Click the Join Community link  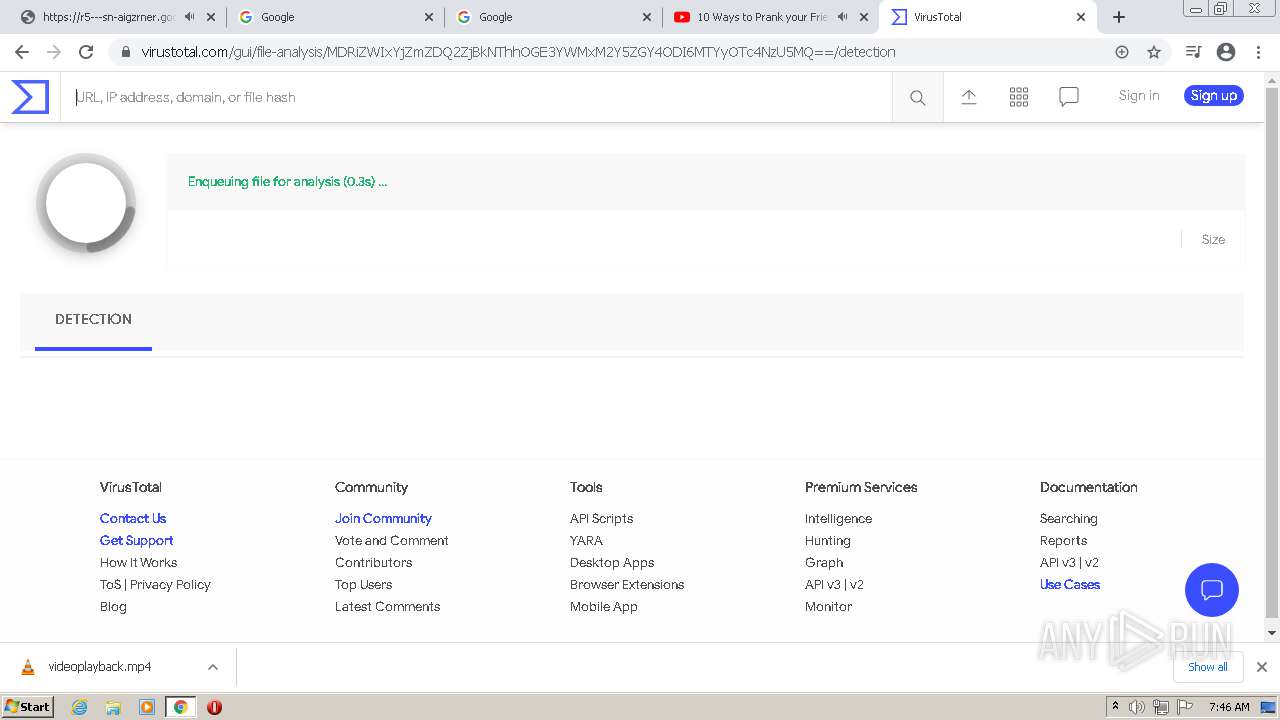pyautogui.click(x=383, y=518)
